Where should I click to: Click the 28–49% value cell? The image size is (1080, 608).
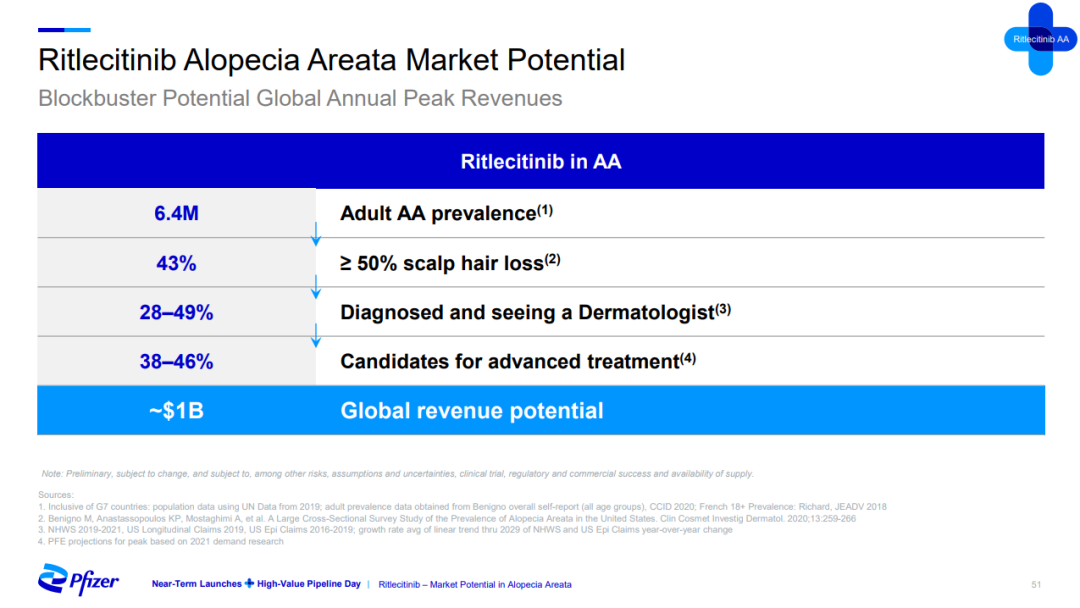[176, 313]
